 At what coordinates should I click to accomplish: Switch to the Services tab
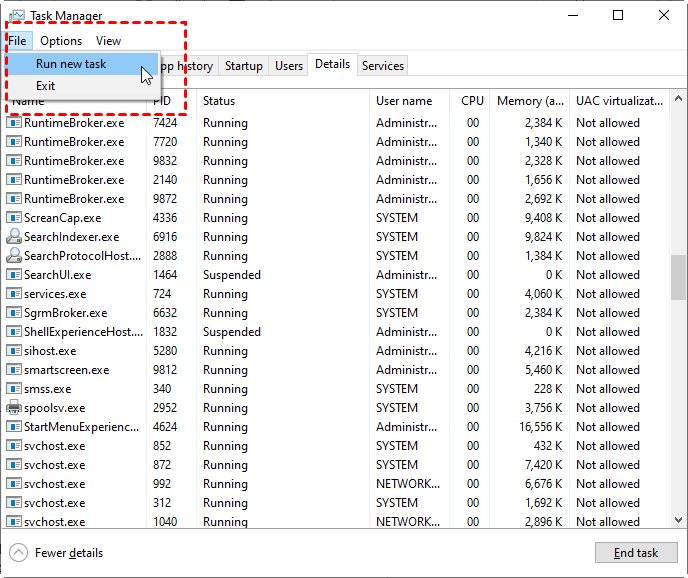coord(383,66)
